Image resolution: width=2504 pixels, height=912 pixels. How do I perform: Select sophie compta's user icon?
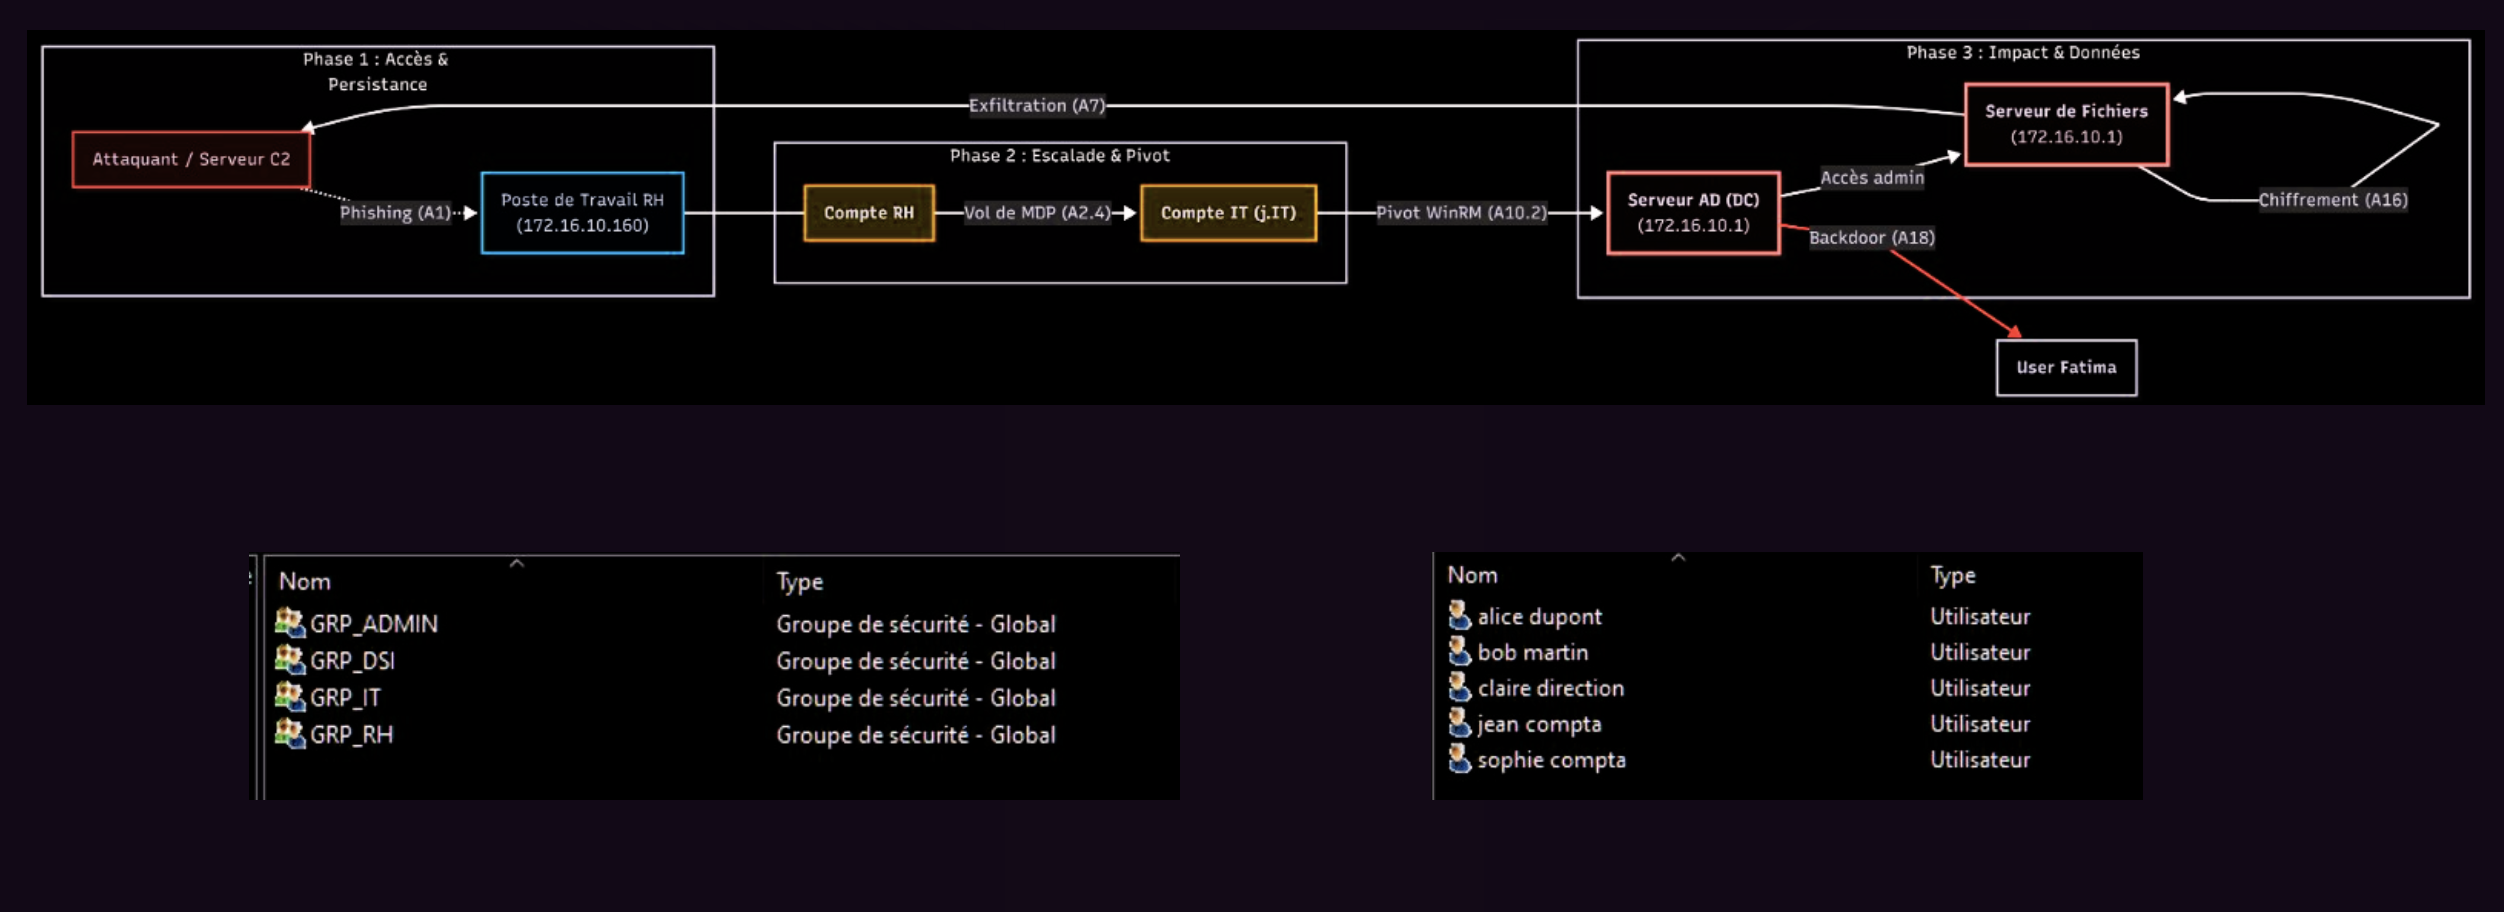click(1459, 759)
